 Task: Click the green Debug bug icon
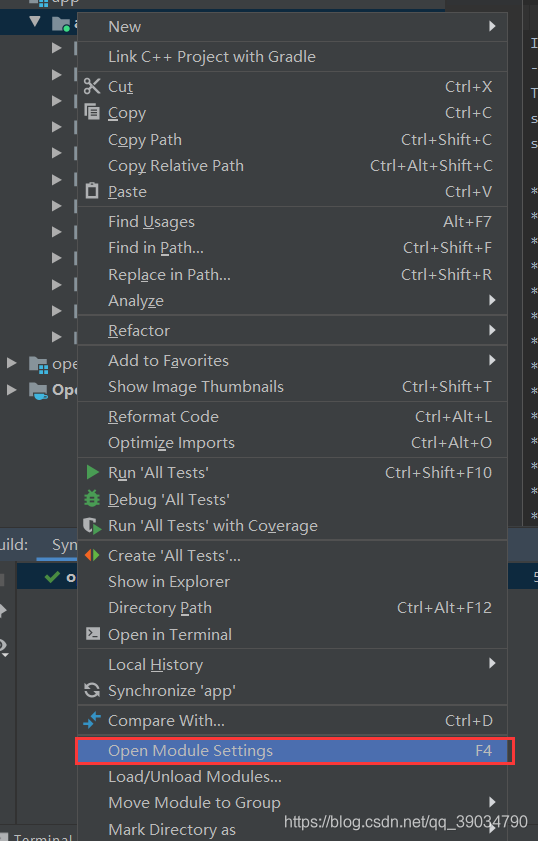point(92,499)
